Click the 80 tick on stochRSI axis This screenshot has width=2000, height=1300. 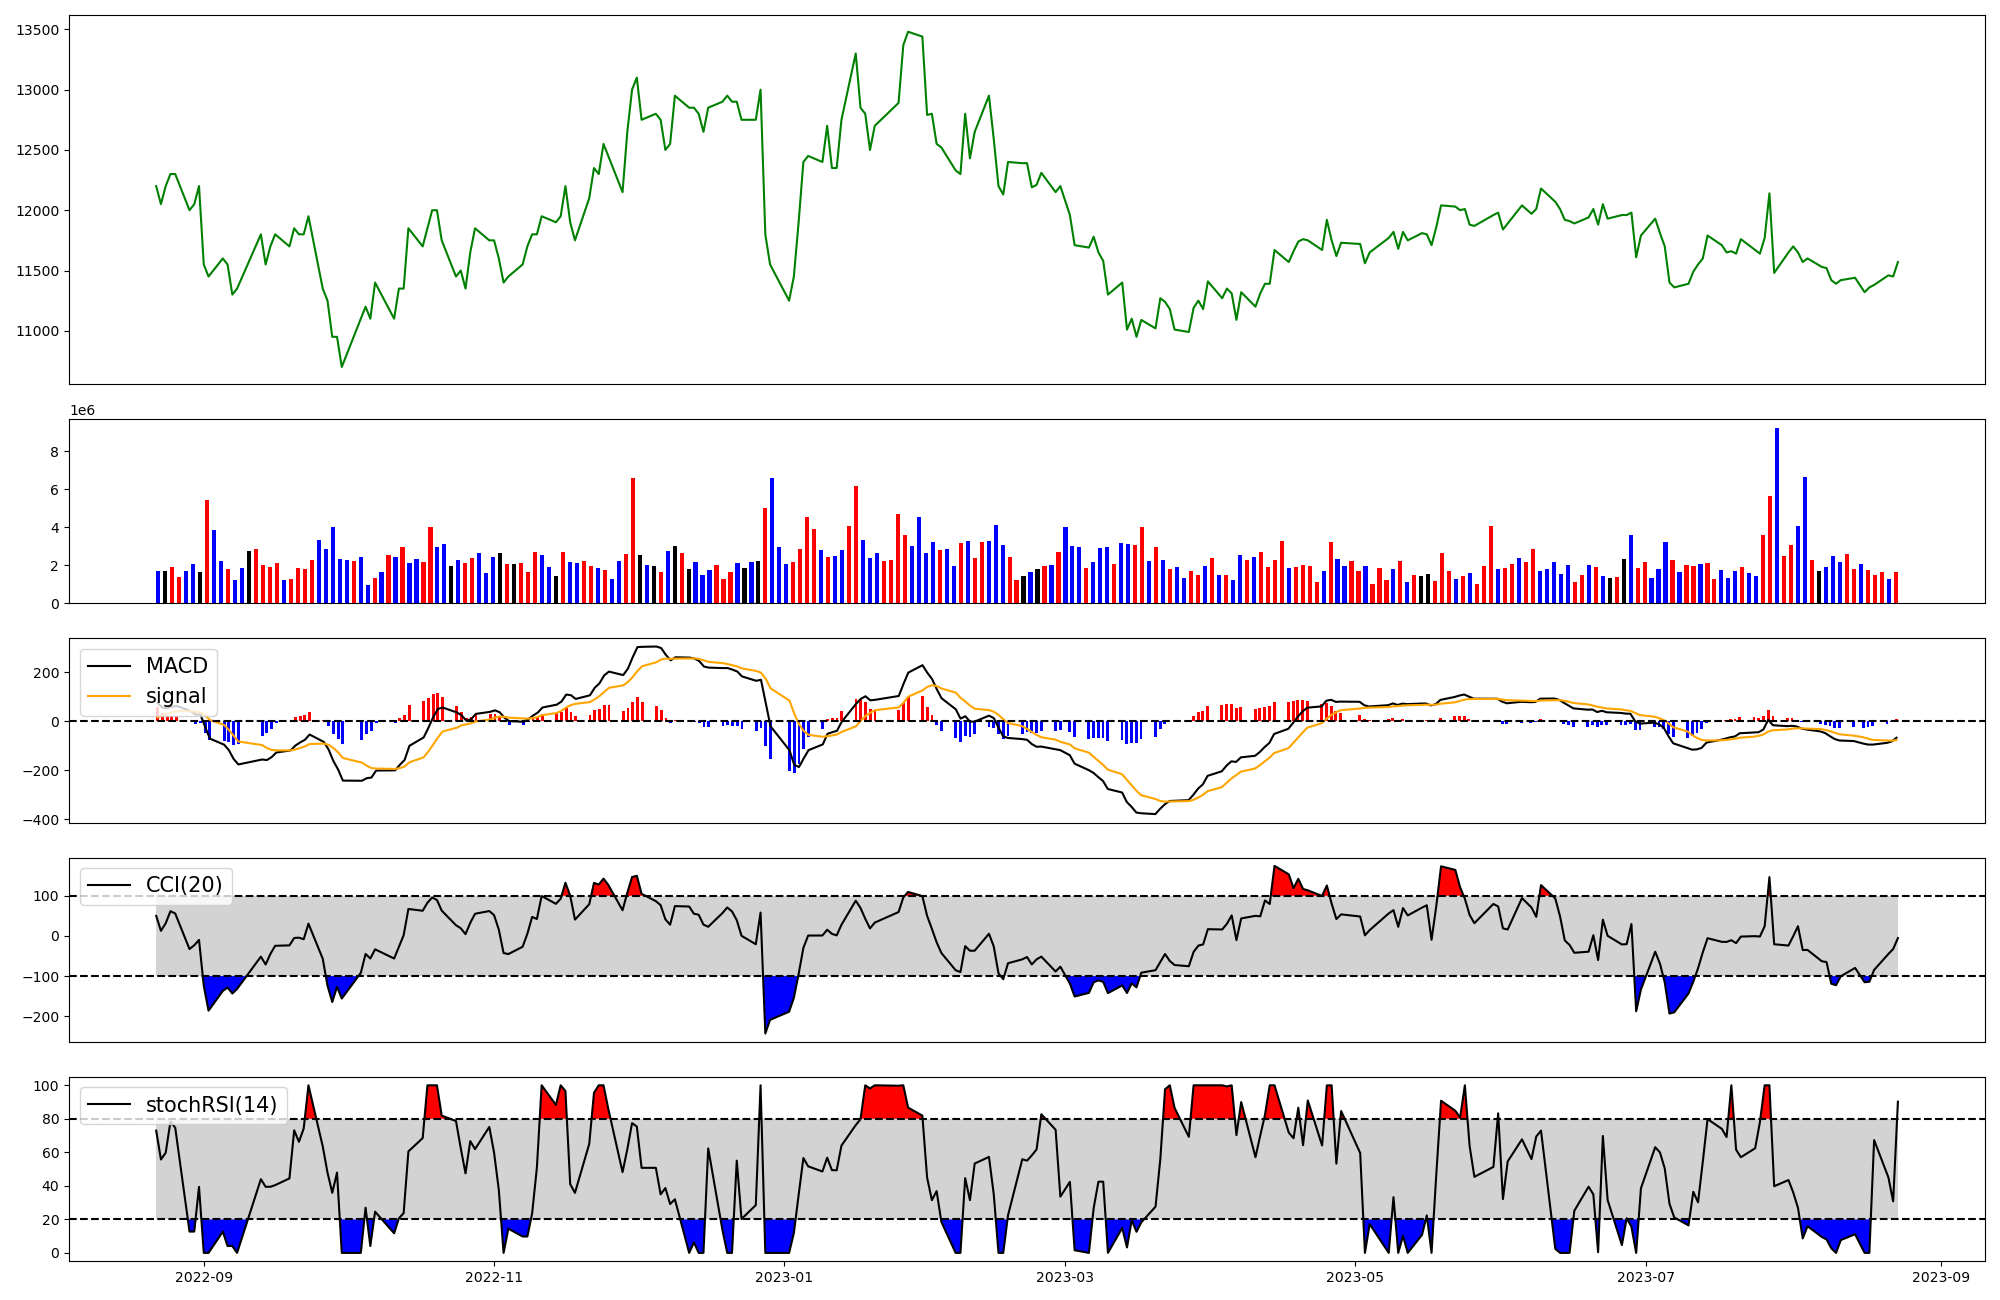click(50, 1120)
